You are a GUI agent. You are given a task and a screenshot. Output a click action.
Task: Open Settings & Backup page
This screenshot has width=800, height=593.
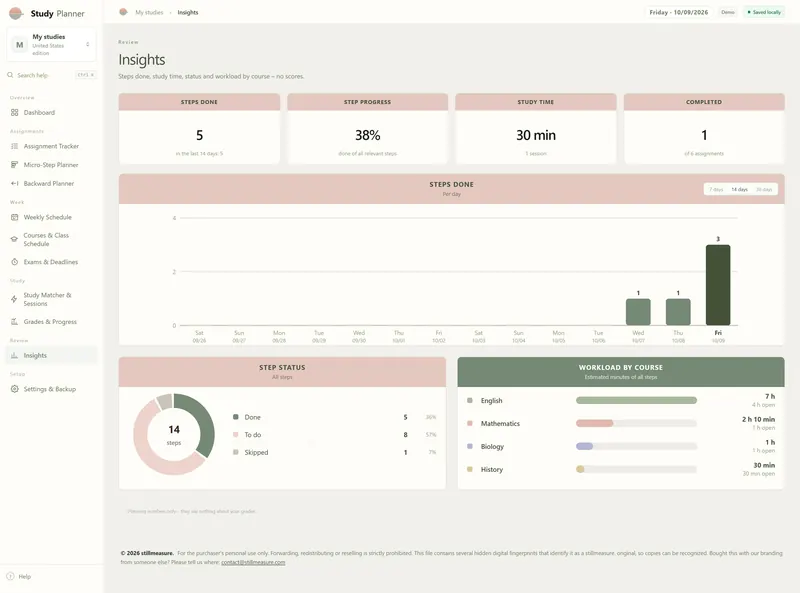51,389
